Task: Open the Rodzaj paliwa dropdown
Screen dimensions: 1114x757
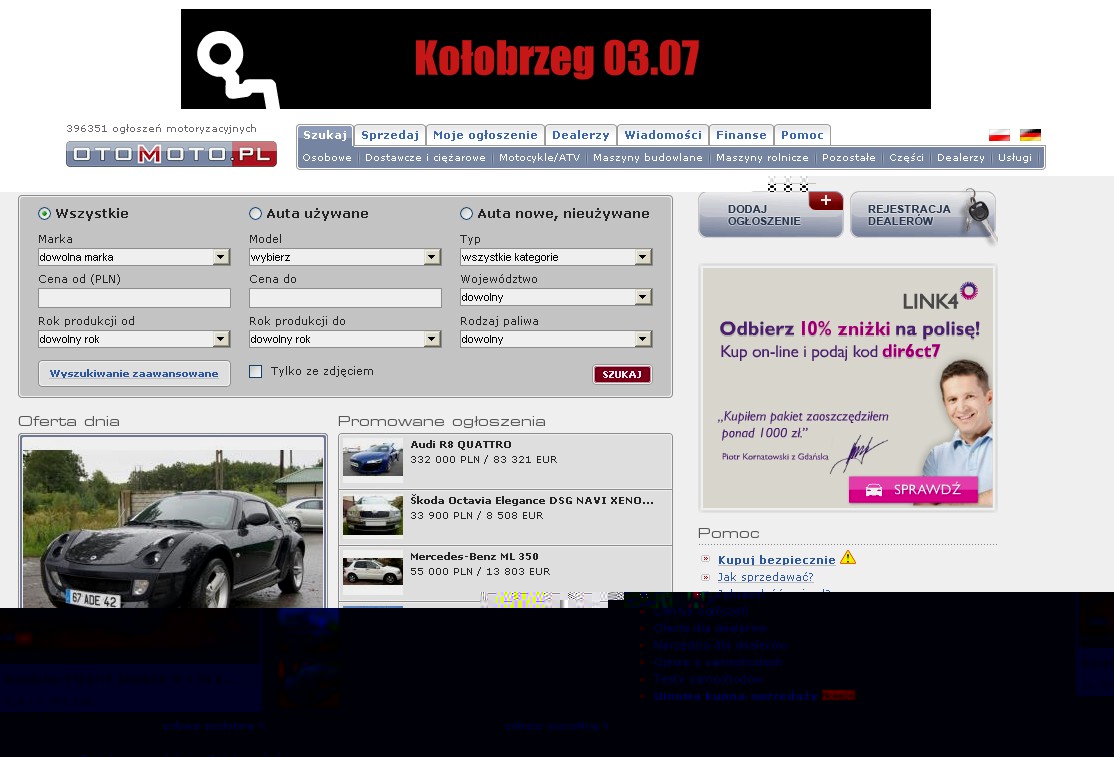Action: (x=556, y=339)
